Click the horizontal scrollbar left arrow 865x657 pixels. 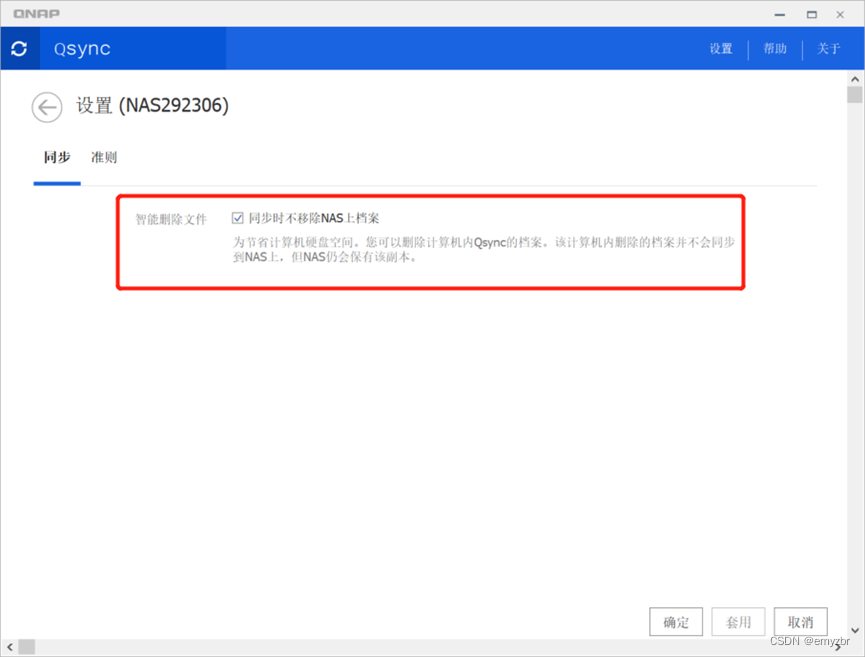pyautogui.click(x=9, y=647)
